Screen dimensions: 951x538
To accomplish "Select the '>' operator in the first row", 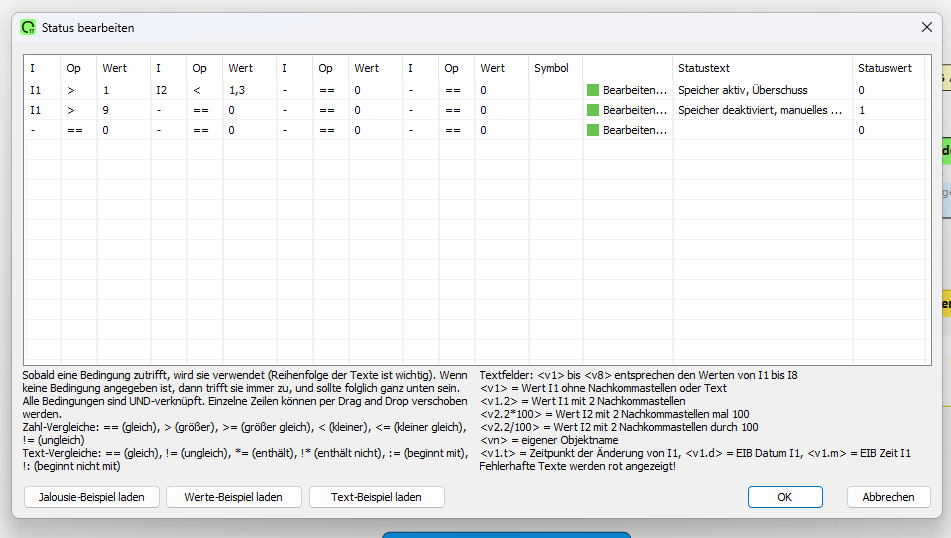I will pos(78,90).
